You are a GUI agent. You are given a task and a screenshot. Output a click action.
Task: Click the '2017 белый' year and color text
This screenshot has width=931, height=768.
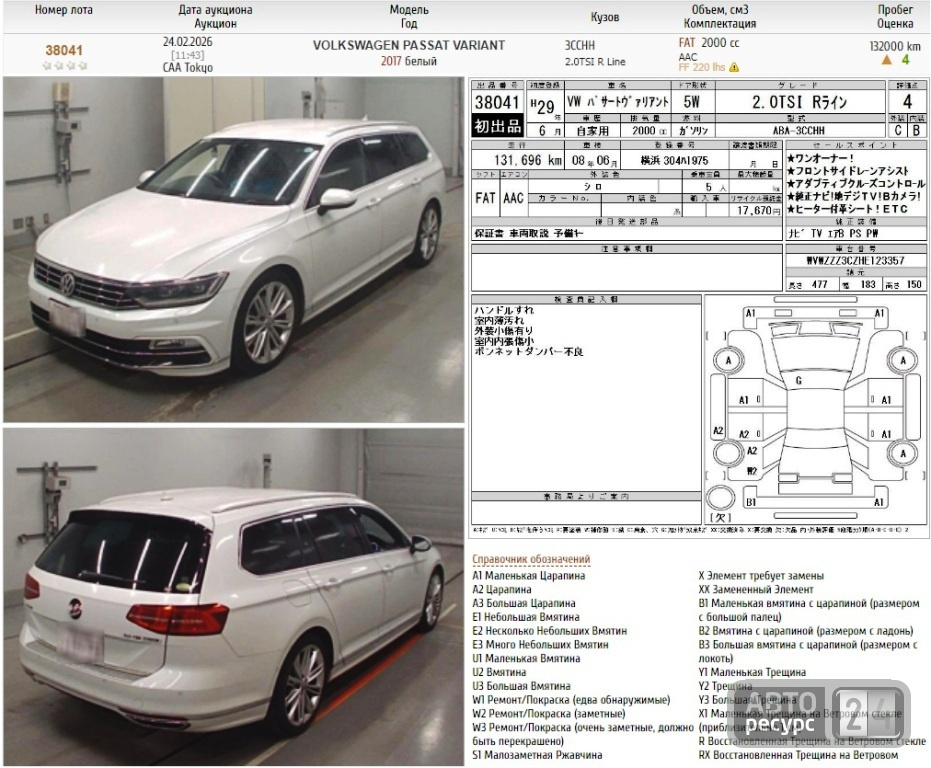pos(408,61)
